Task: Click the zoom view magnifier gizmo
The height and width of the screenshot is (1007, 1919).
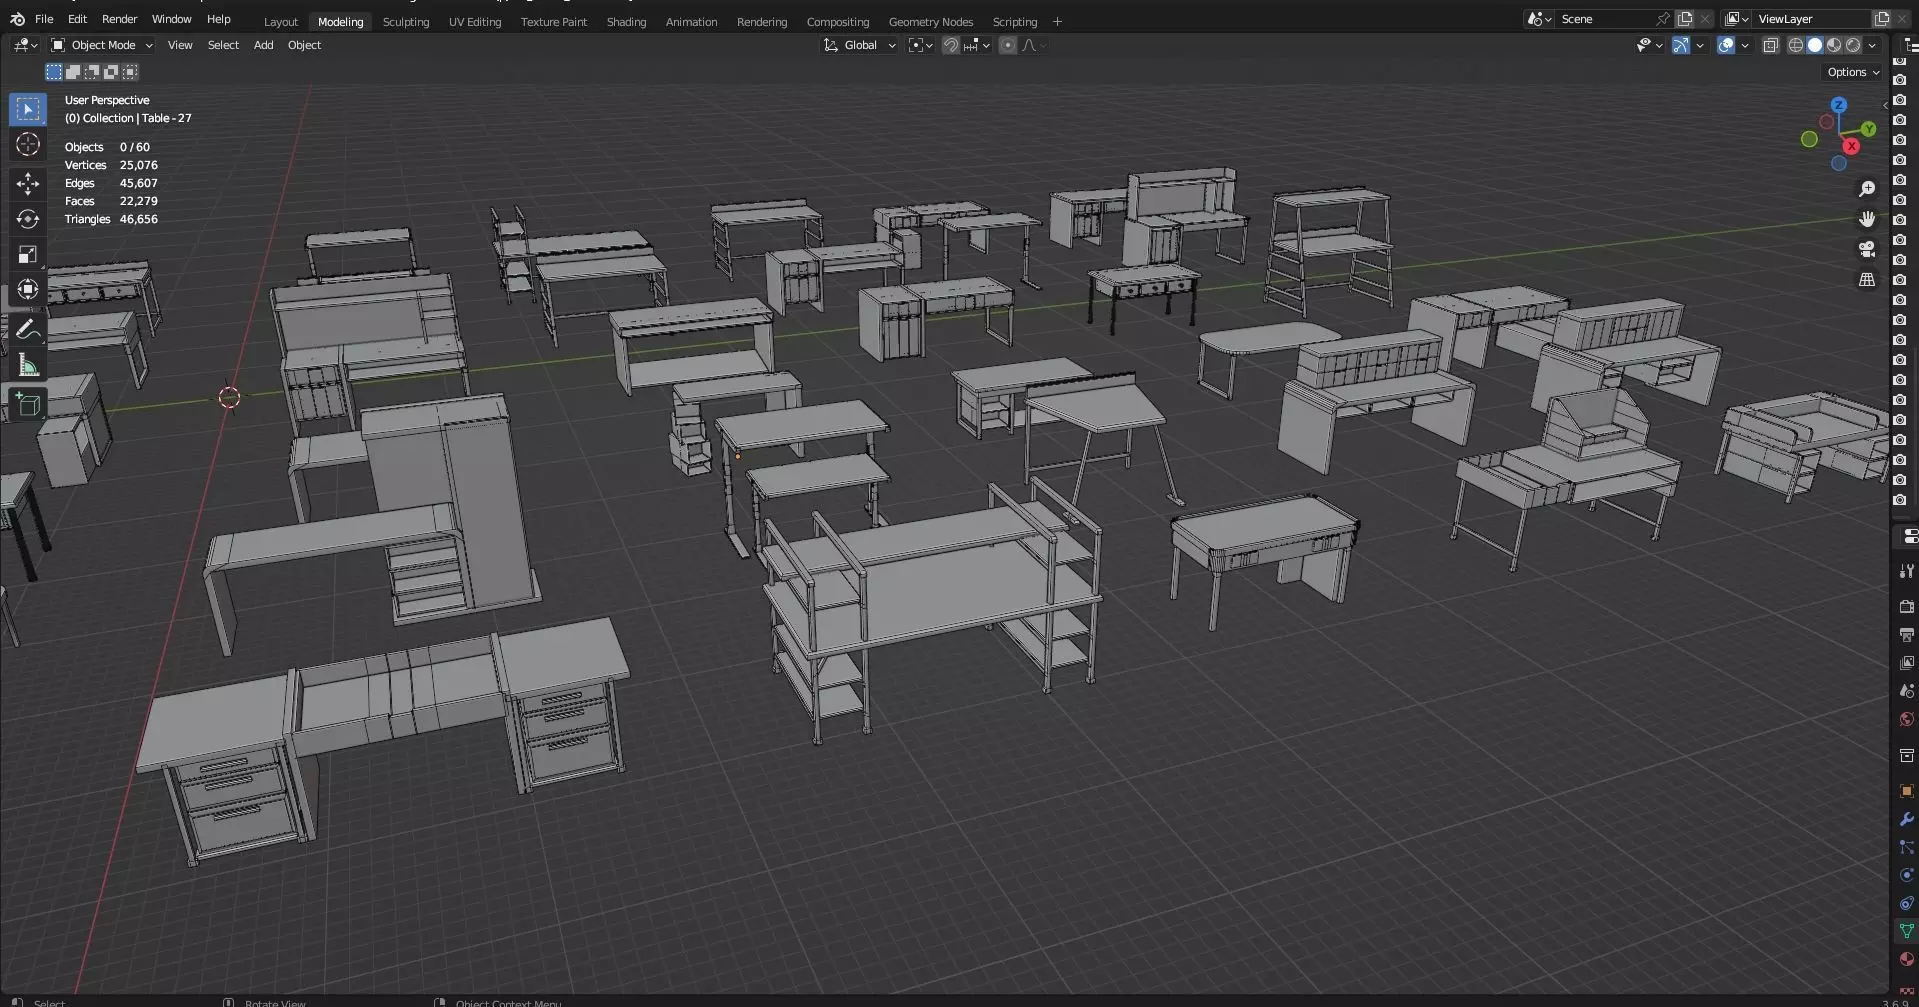Action: (1866, 189)
